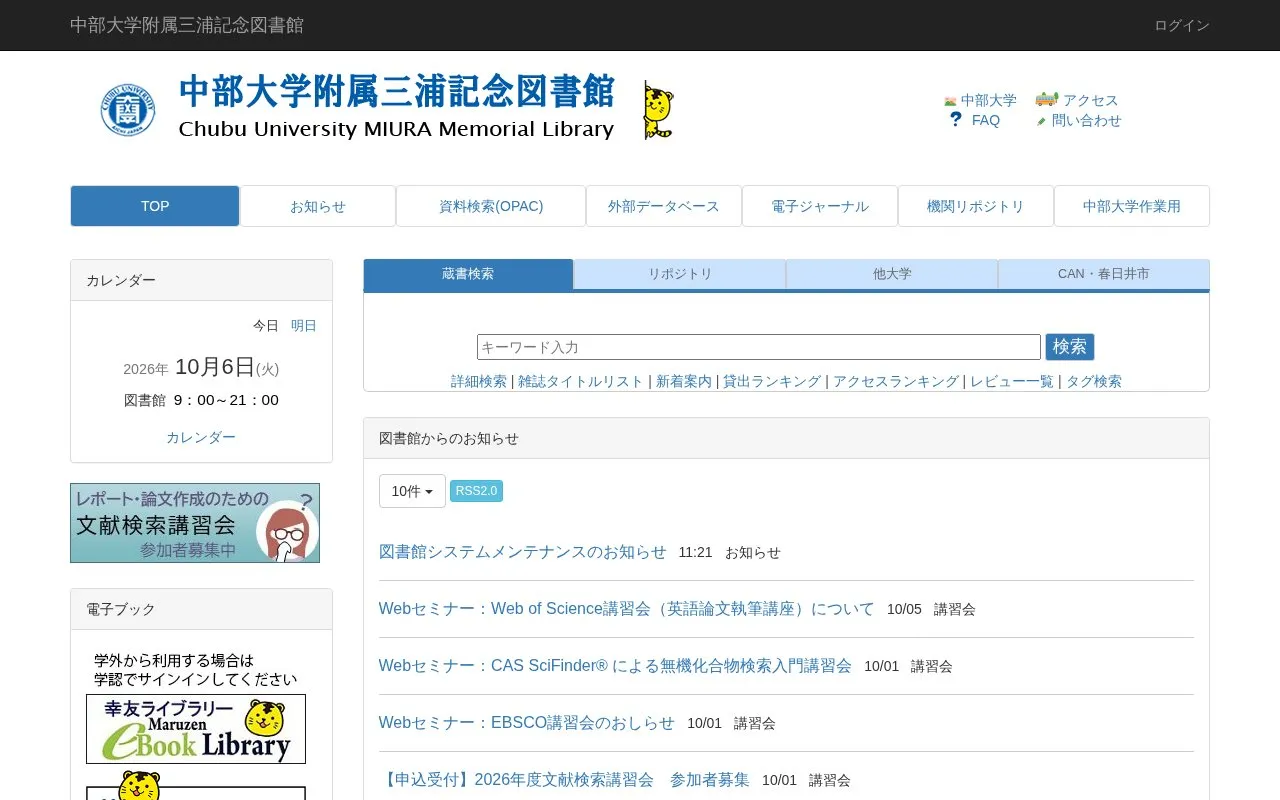
Task: Click the ログイン link in top bar
Action: tap(1182, 25)
